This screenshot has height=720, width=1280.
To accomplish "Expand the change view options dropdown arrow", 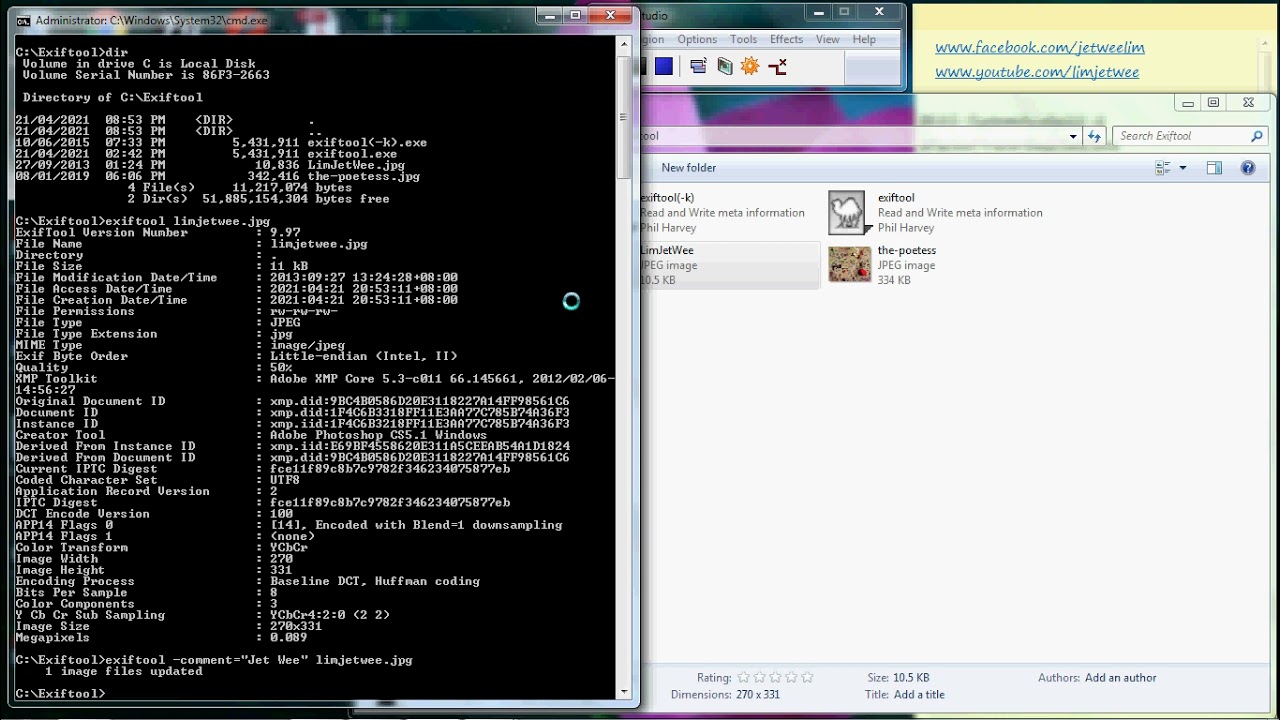I will point(1182,168).
